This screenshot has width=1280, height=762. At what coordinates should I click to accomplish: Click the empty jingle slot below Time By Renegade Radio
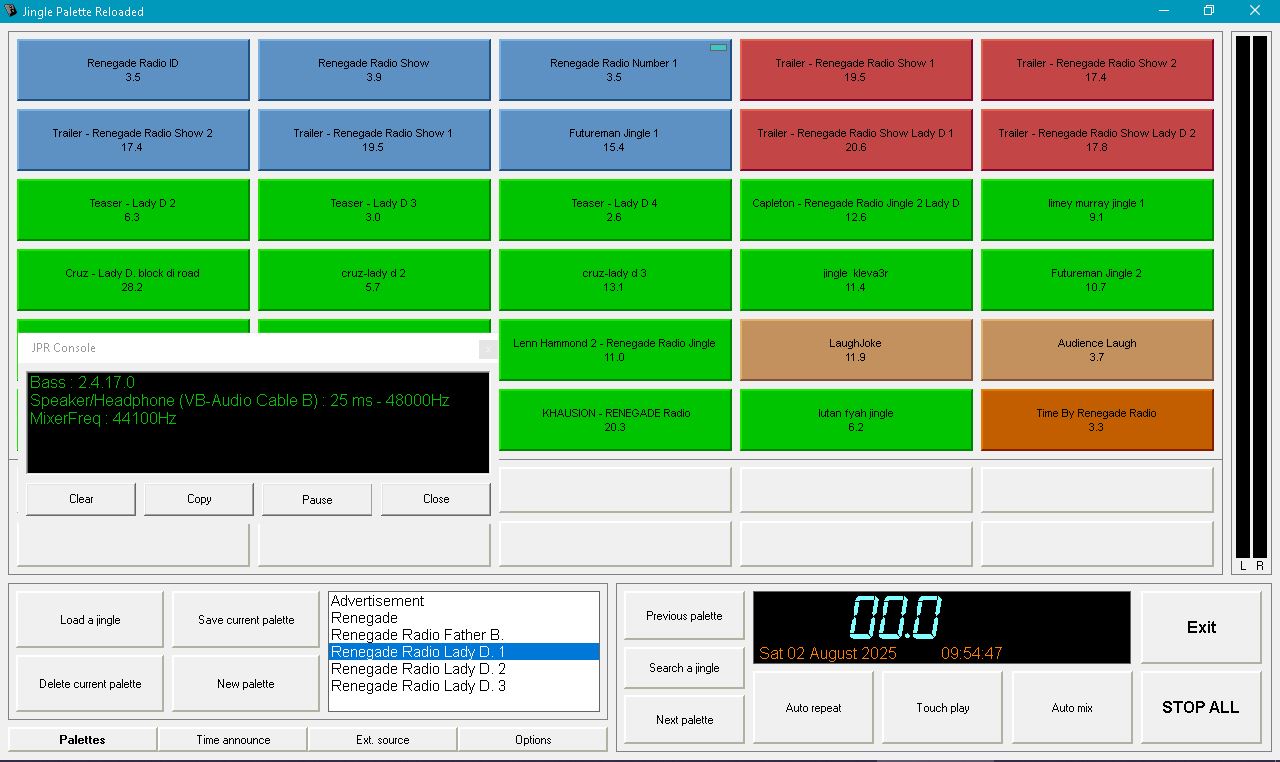(x=1097, y=490)
